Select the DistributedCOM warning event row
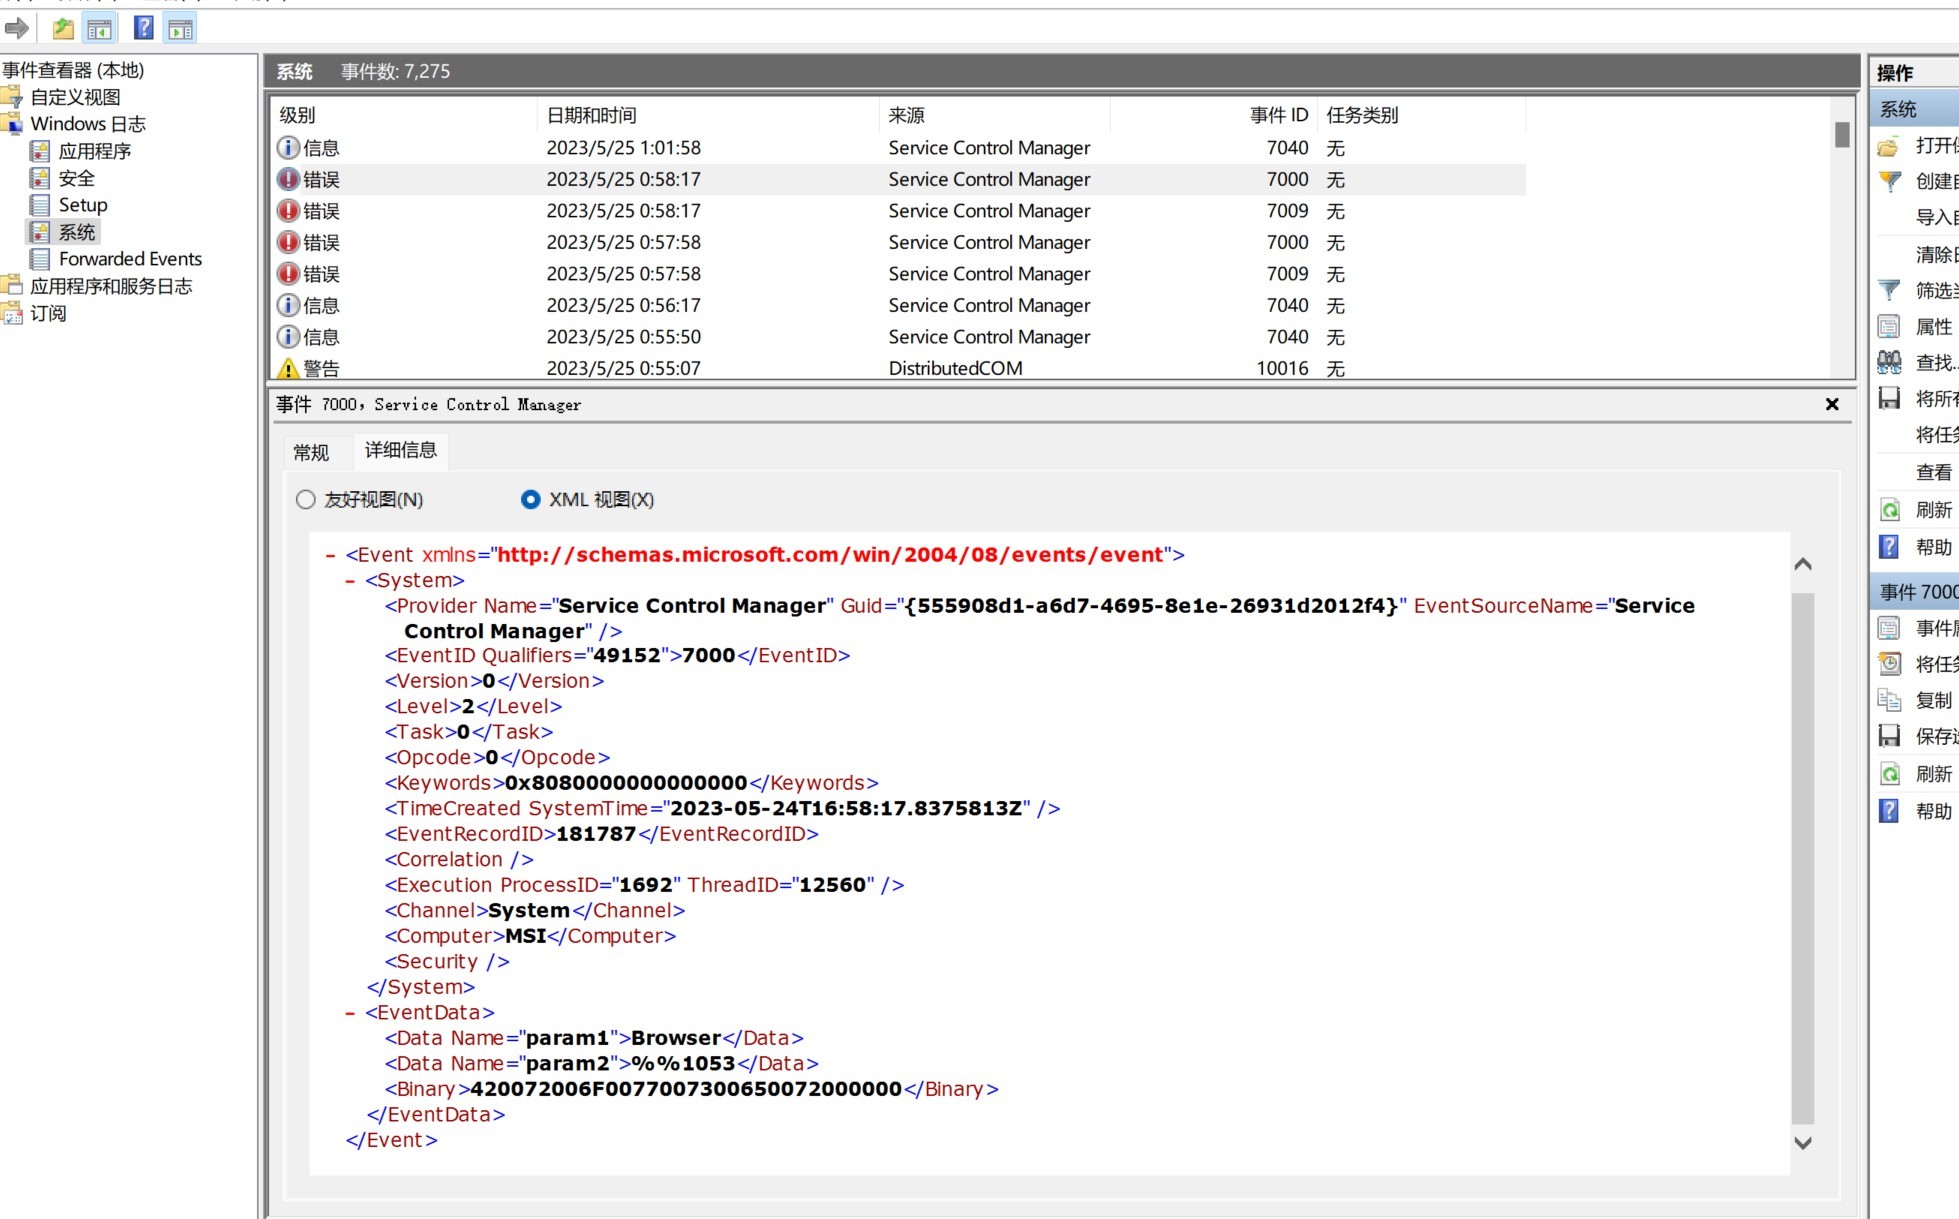The width and height of the screenshot is (1959, 1219). pos(898,368)
